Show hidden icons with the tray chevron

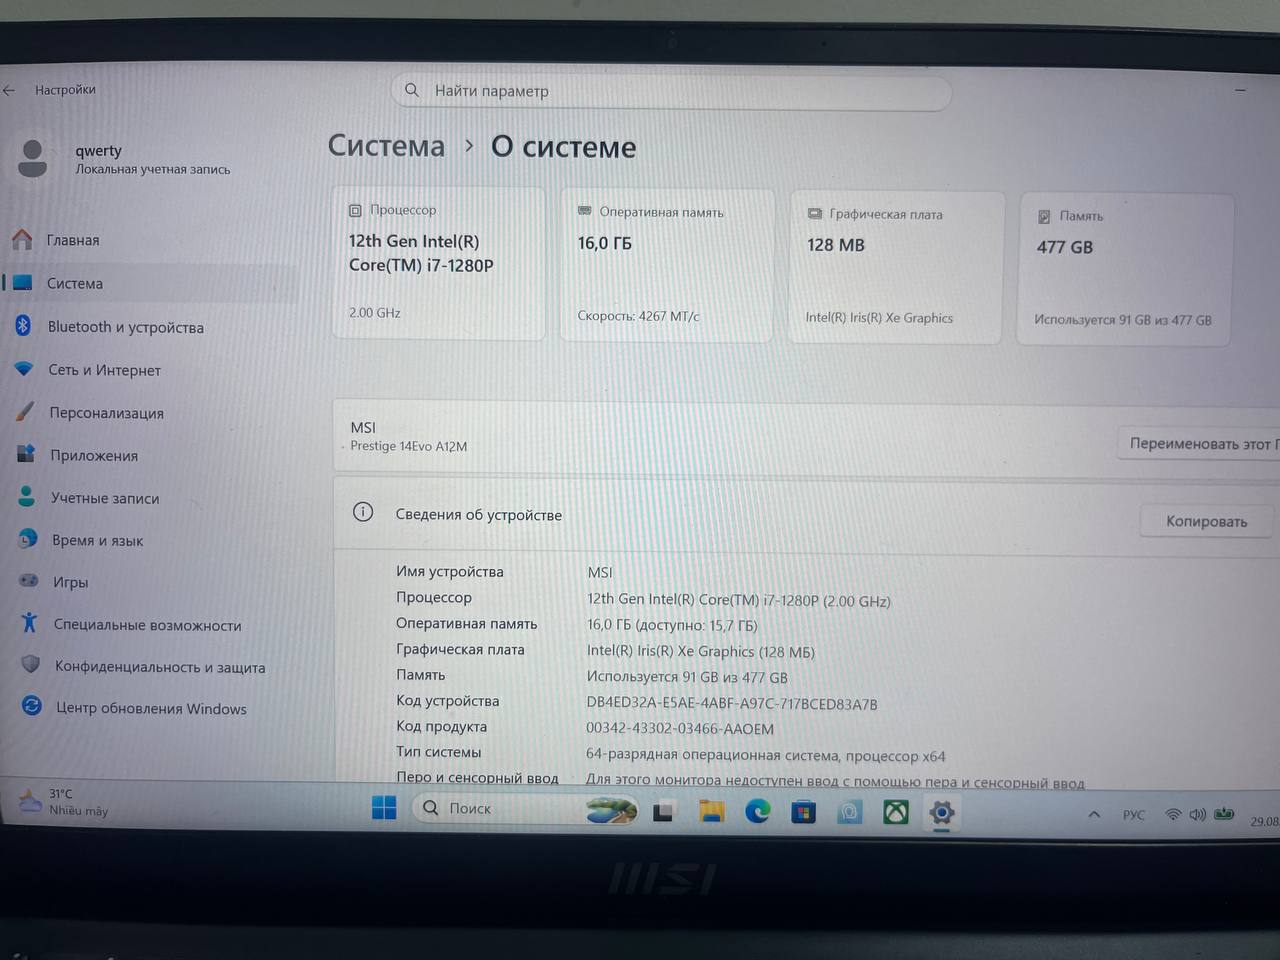[1094, 815]
